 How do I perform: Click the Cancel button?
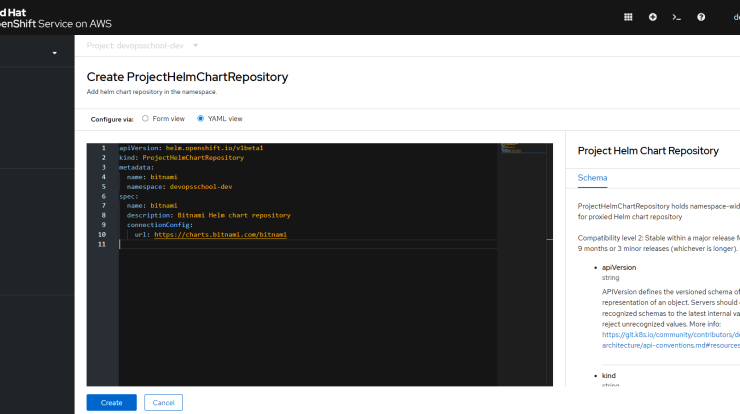click(163, 403)
